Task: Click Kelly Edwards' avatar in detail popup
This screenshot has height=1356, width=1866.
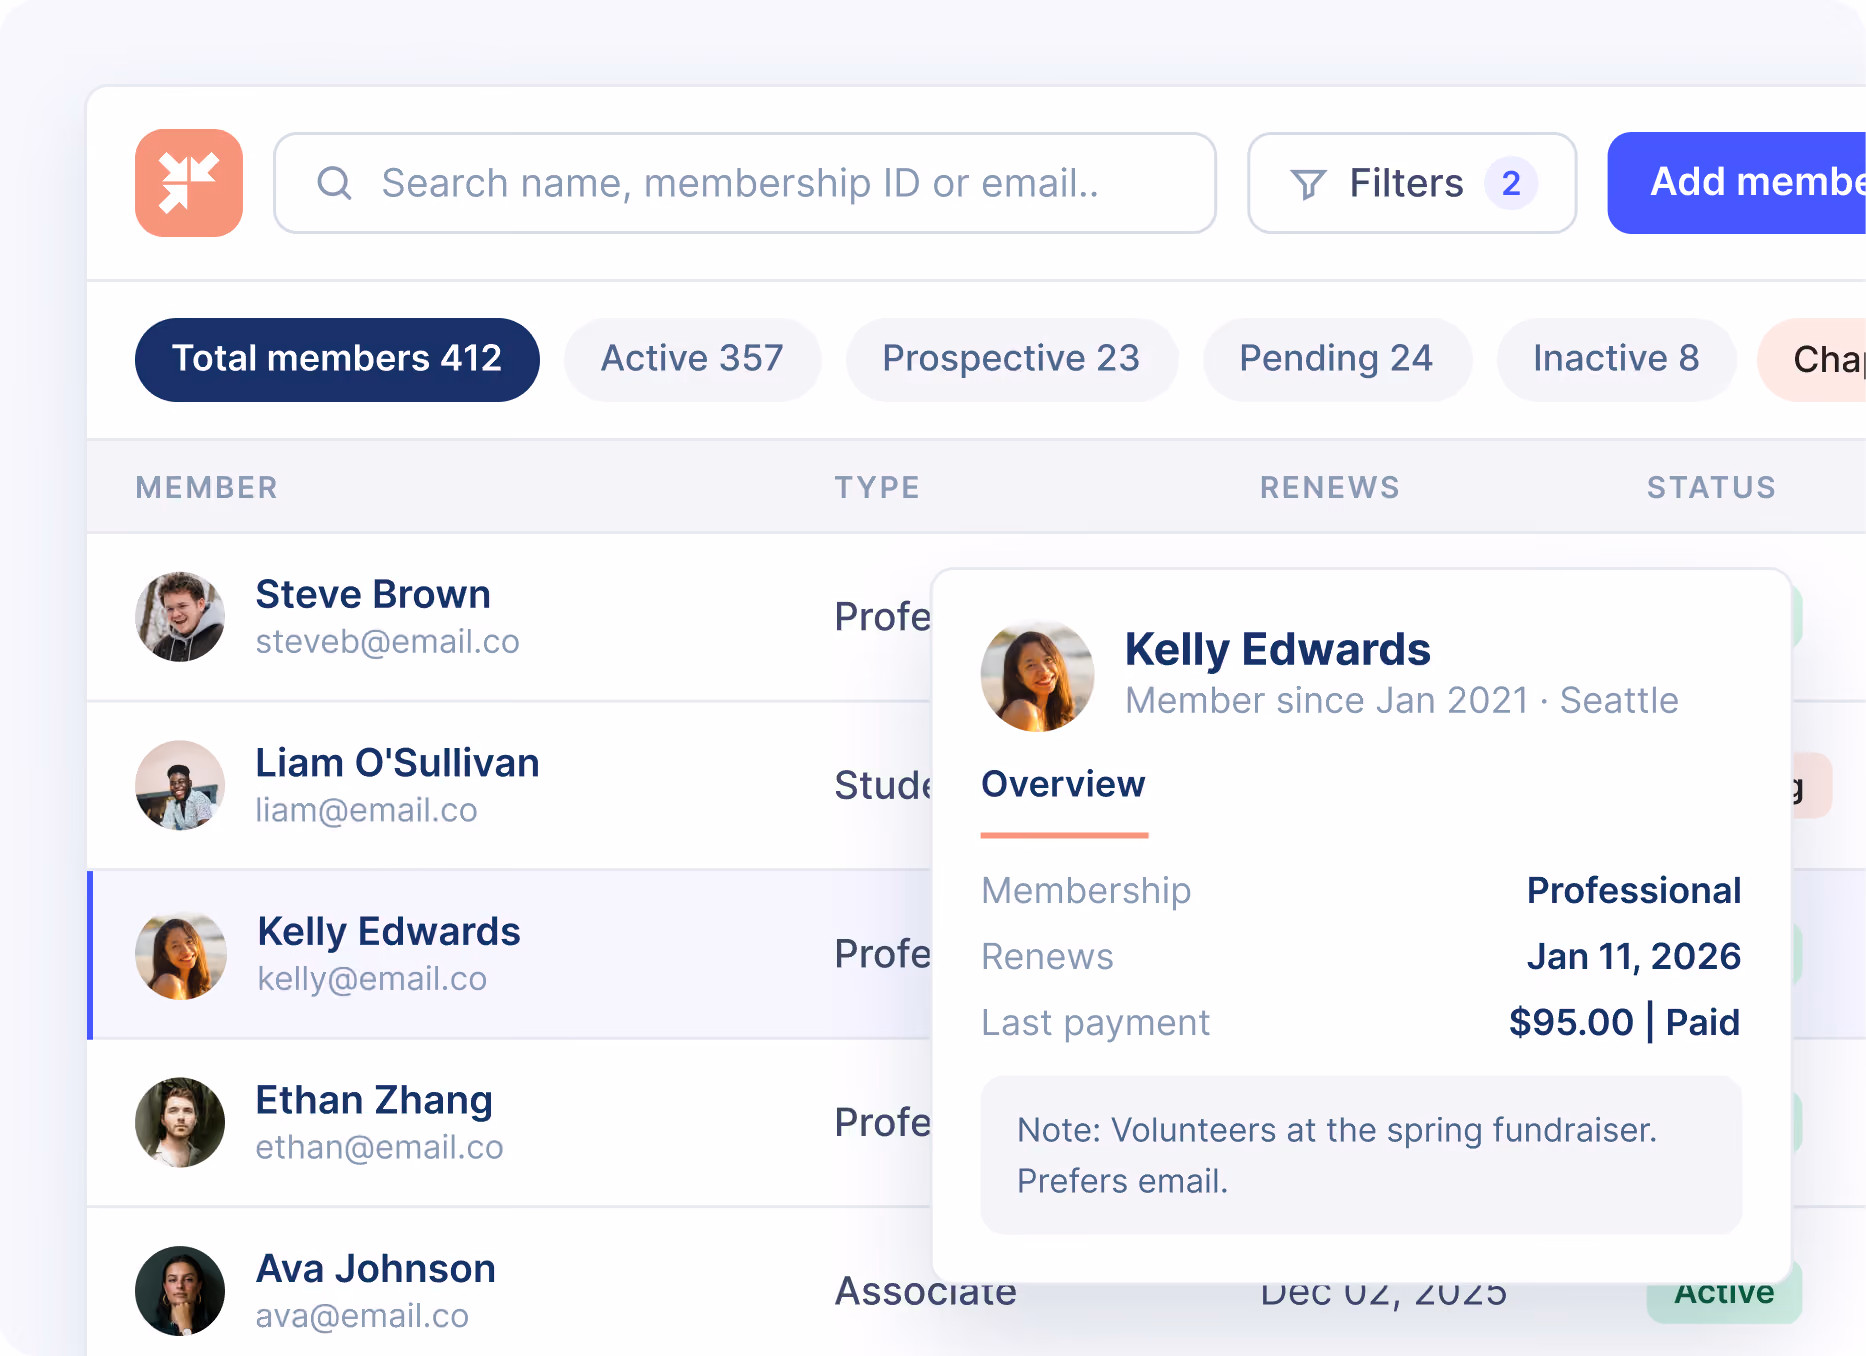Action: click(1037, 675)
